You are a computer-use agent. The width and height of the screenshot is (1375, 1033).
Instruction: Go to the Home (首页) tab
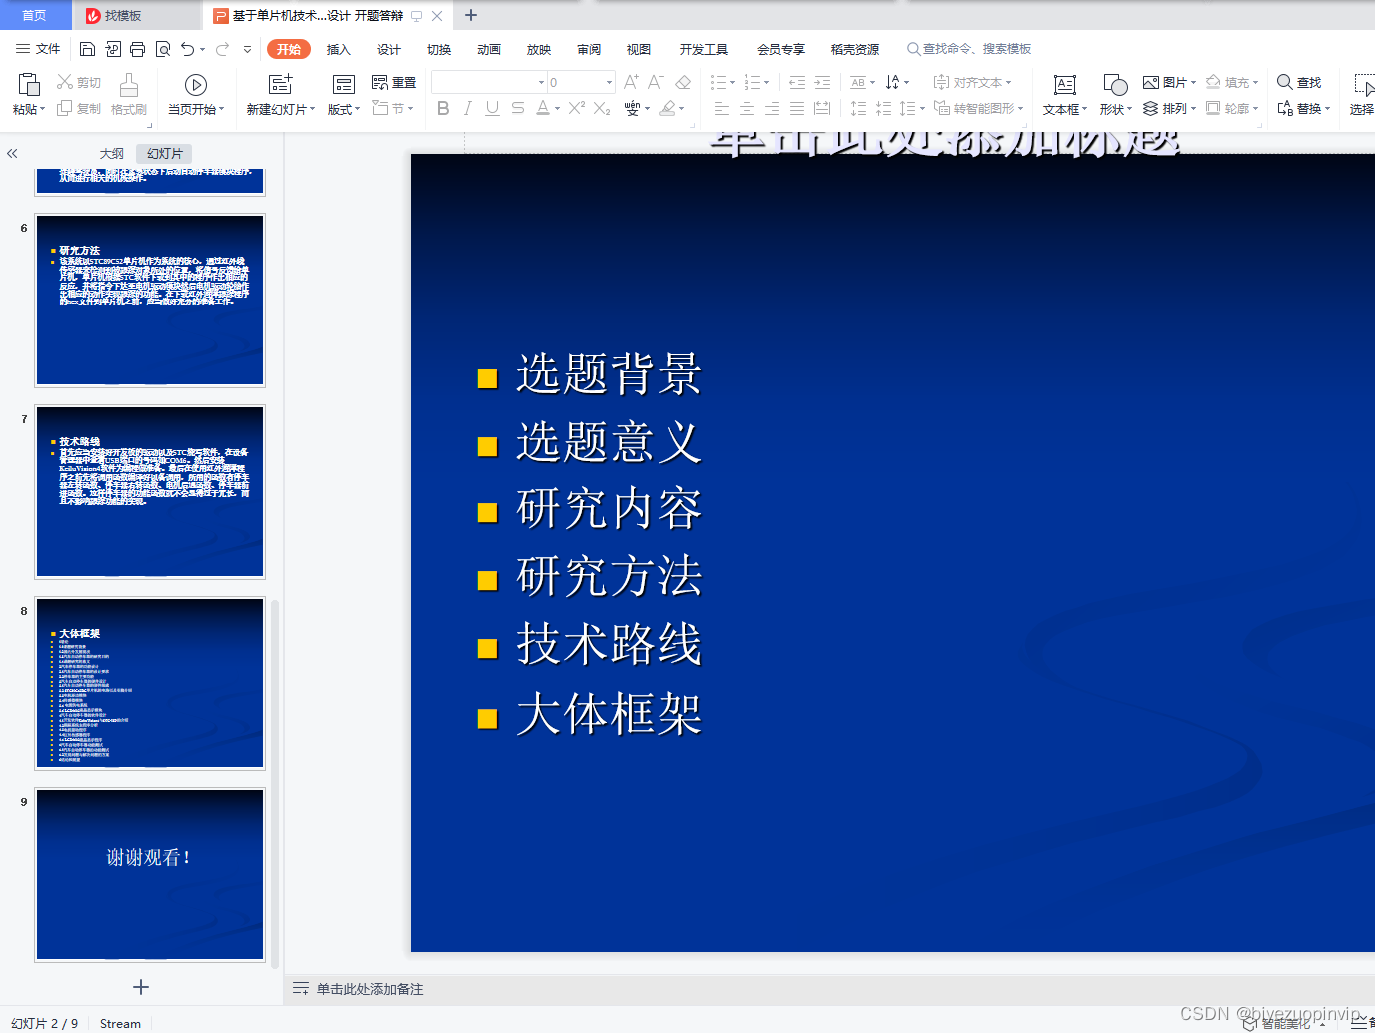click(35, 15)
